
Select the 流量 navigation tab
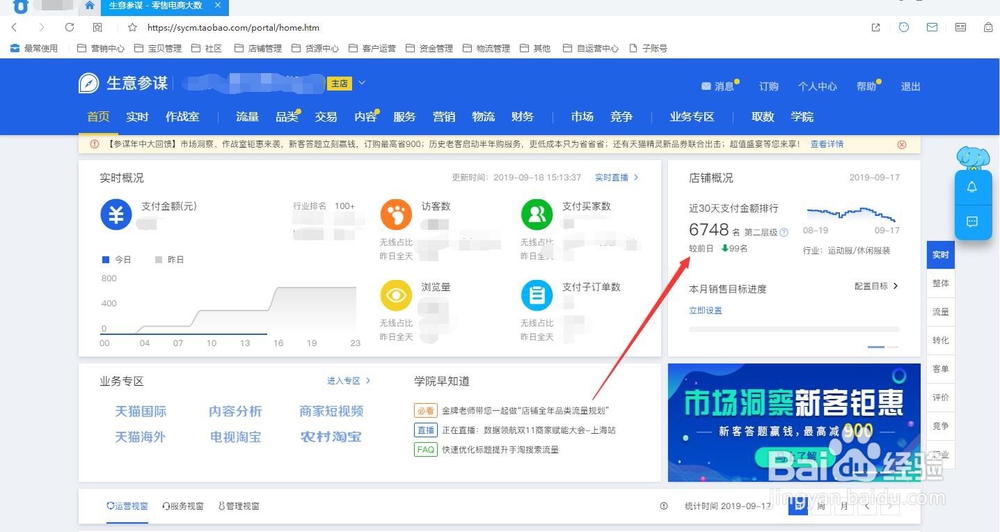(x=247, y=117)
